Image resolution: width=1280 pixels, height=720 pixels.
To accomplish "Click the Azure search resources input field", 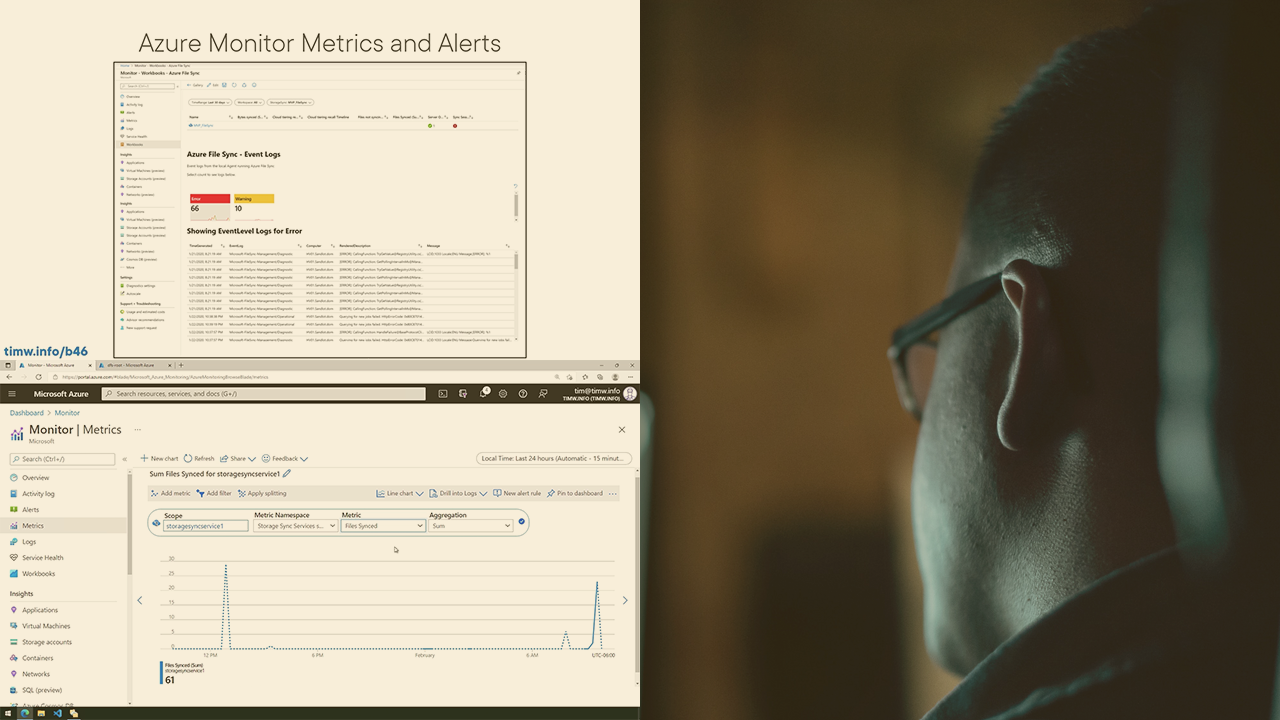I will pyautogui.click(x=265, y=394).
